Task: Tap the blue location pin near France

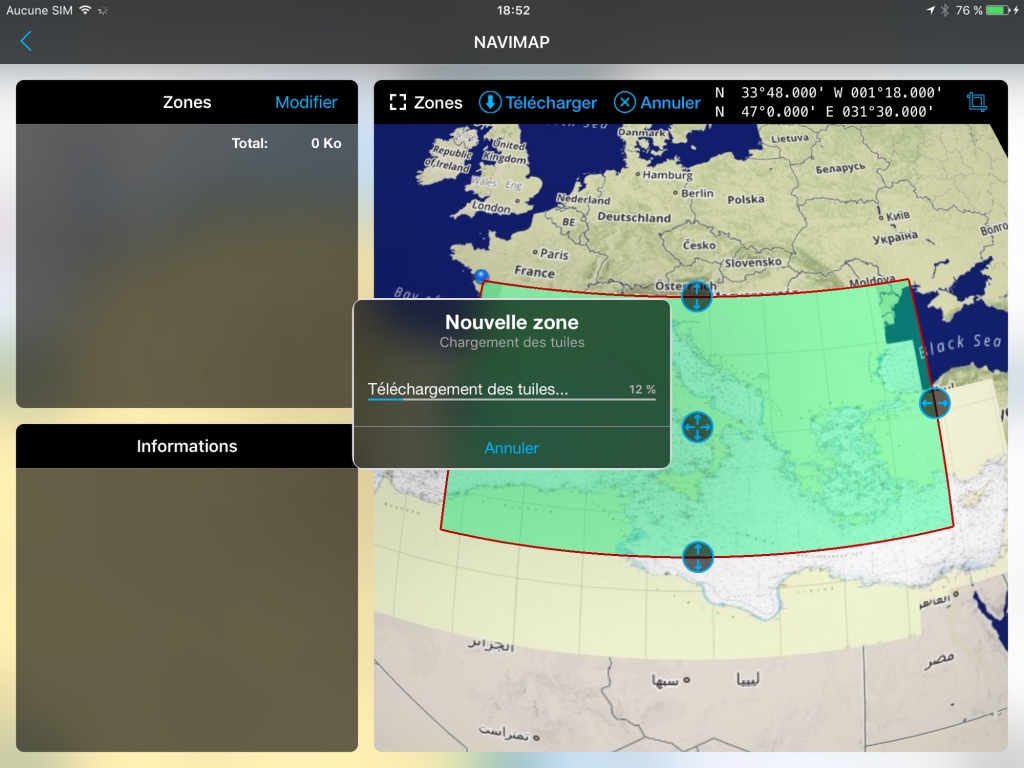Action: coord(481,276)
